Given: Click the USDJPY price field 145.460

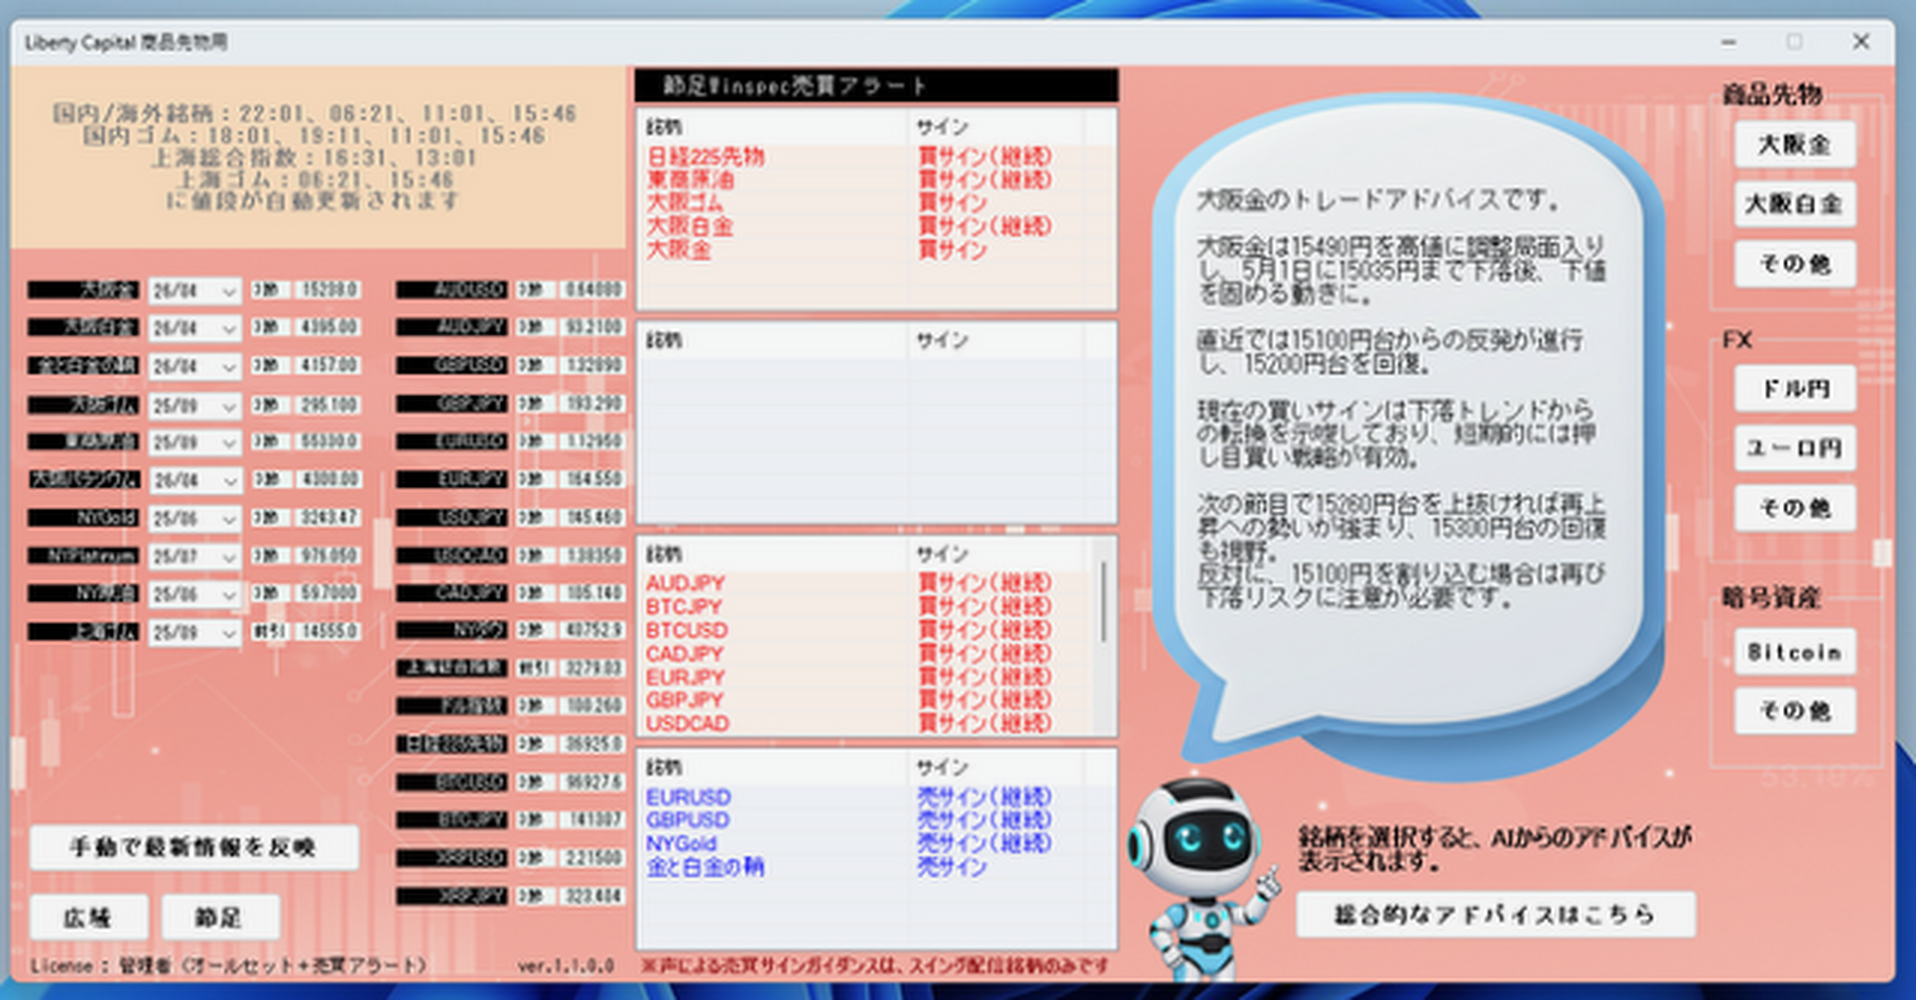Looking at the screenshot, I should 592,518.
